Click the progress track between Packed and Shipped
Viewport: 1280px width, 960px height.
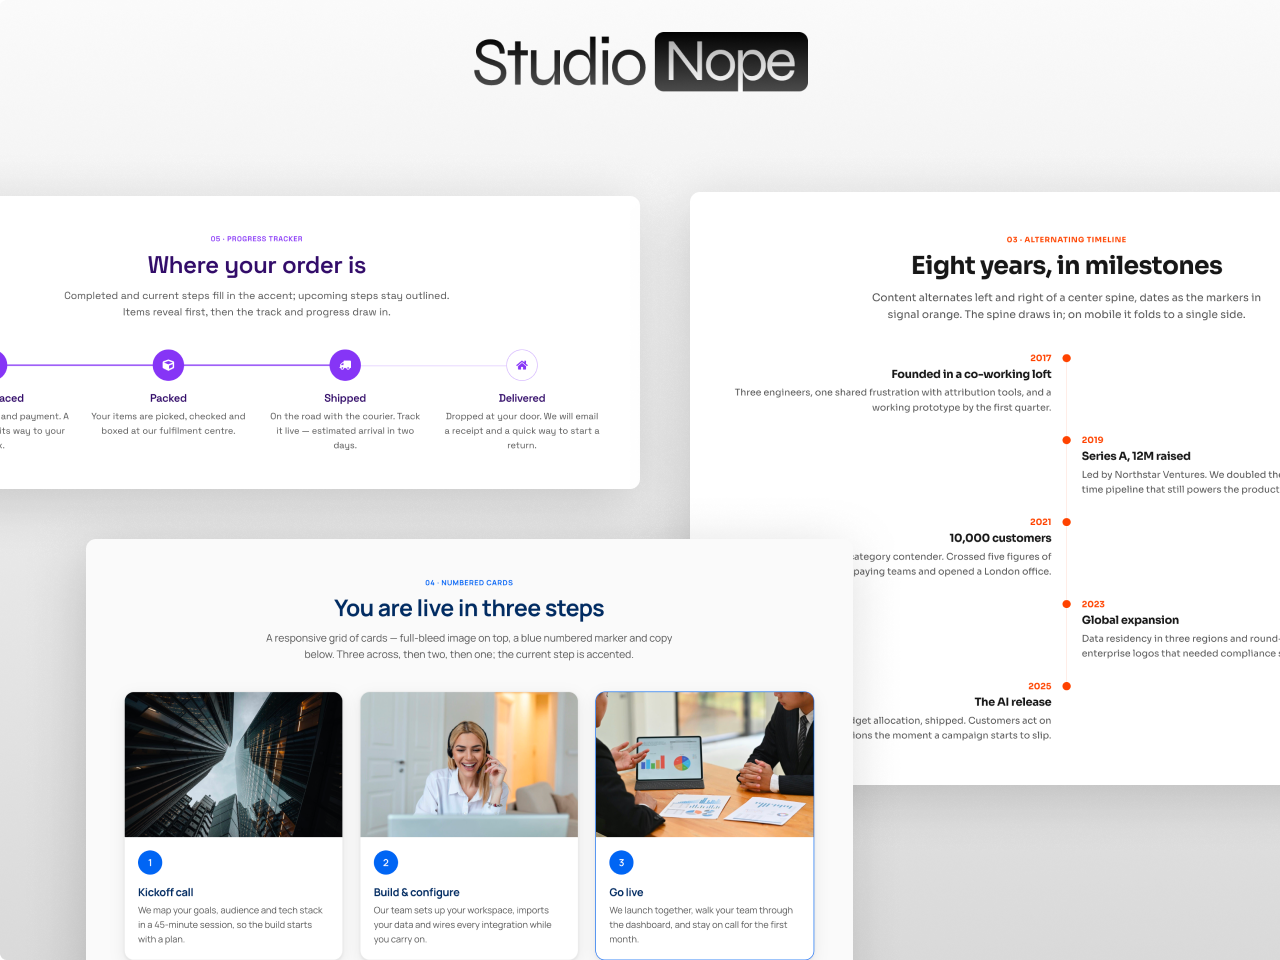click(257, 365)
